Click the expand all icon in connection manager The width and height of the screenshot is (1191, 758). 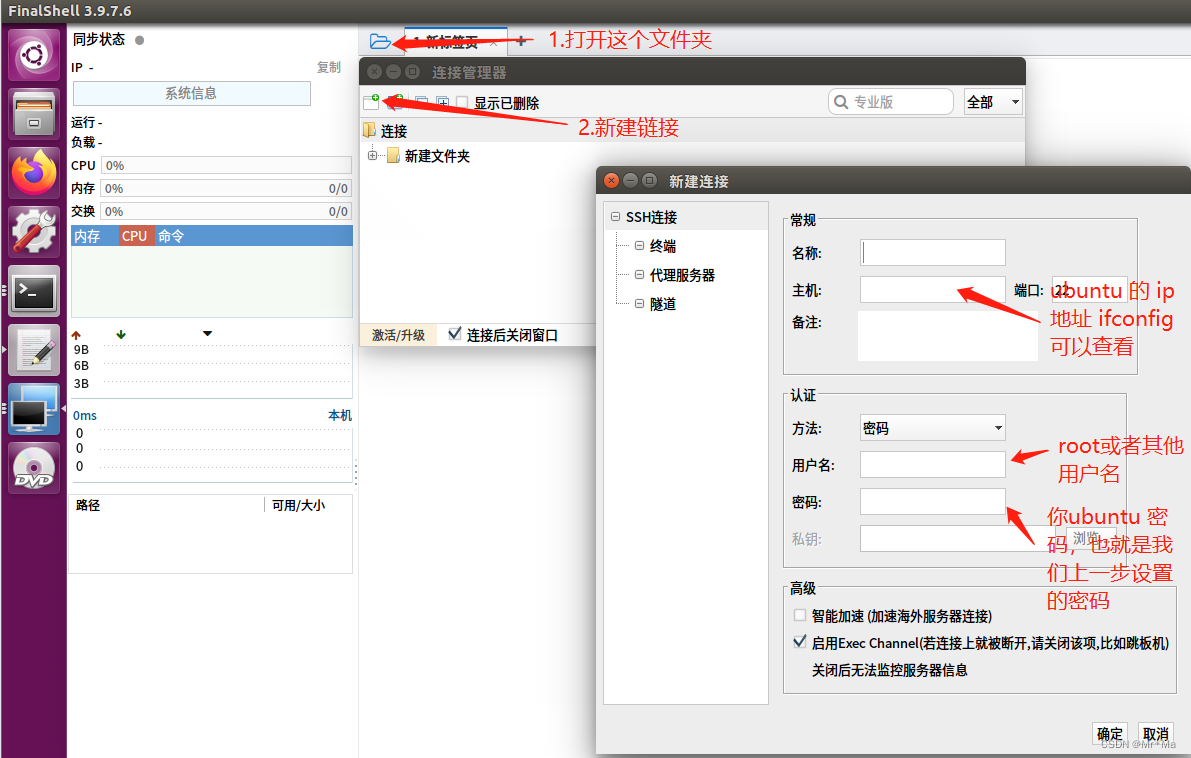click(x=442, y=102)
